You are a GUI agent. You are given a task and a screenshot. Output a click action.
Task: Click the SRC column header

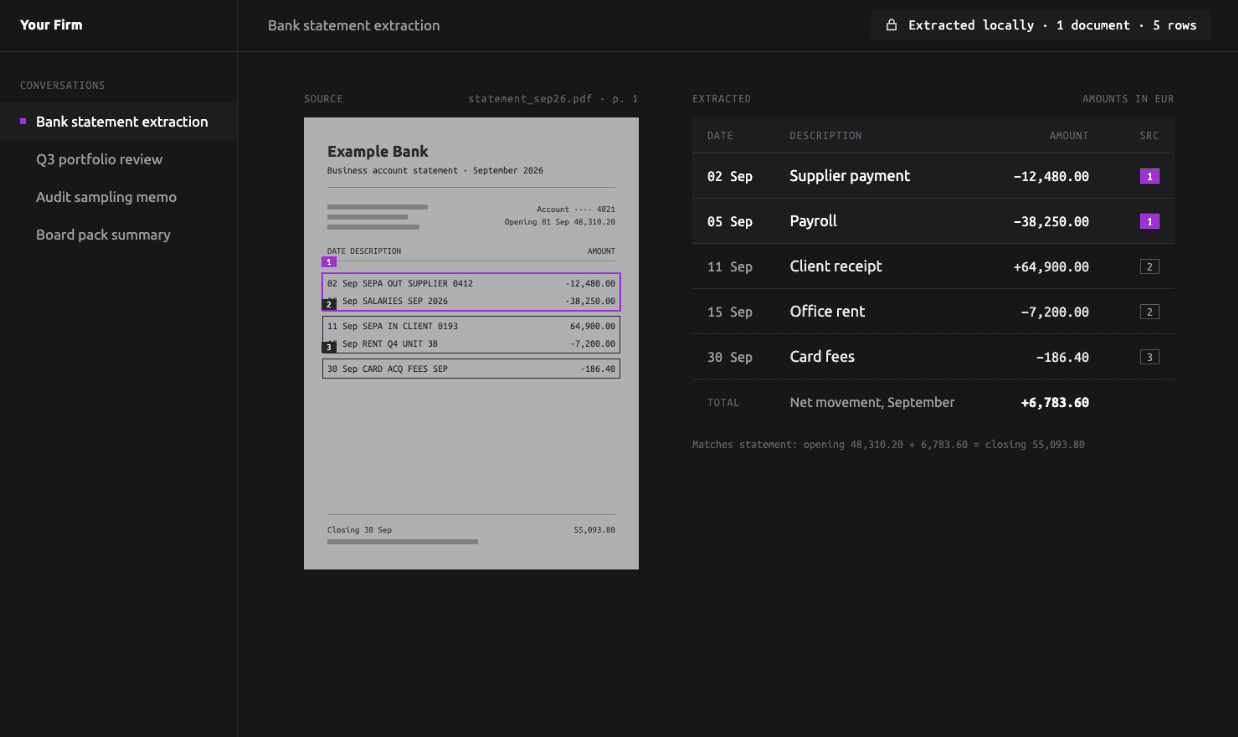(x=1149, y=136)
